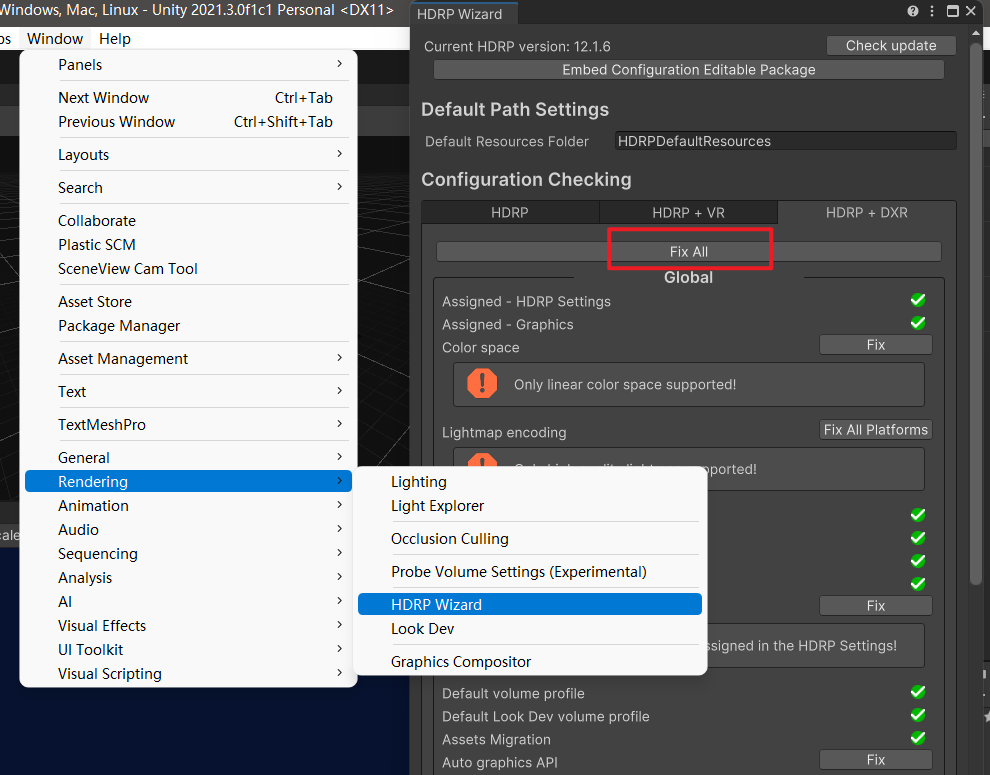Highlight the Rendering menu entry
990x775 pixels.
pos(188,481)
